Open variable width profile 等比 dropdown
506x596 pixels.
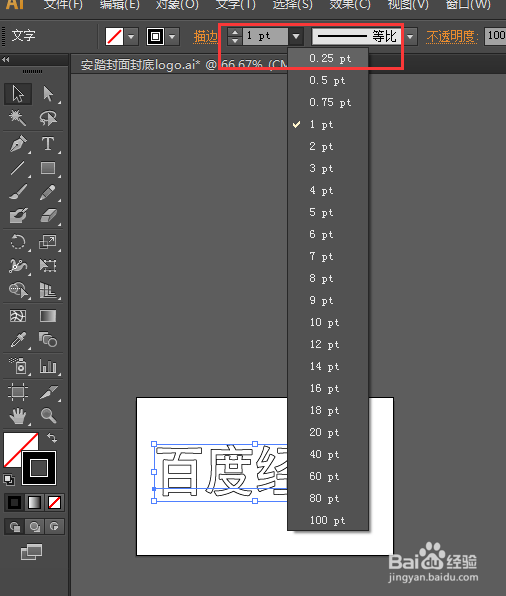pyautogui.click(x=410, y=37)
